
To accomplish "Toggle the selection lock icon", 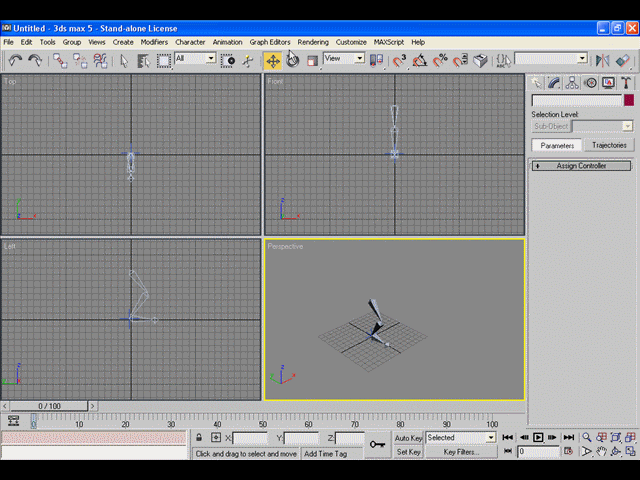I will [199, 438].
